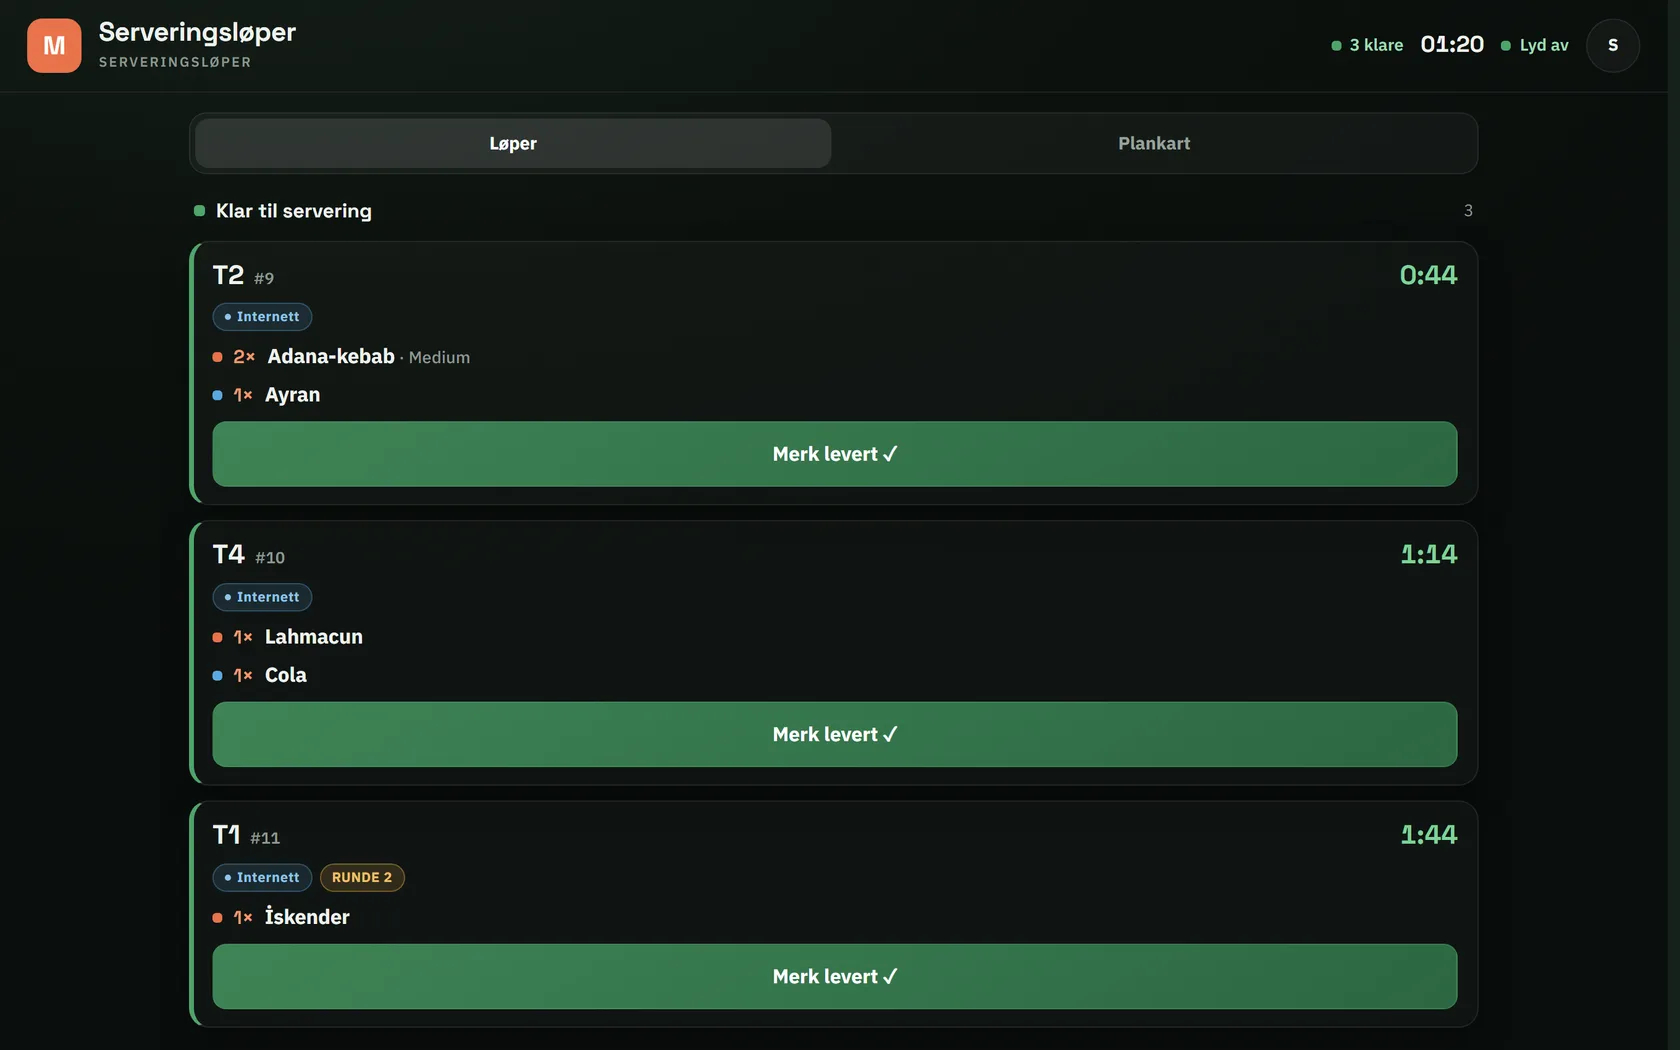
Task: Click the 1:44 timer on T1
Action: pos(1428,834)
